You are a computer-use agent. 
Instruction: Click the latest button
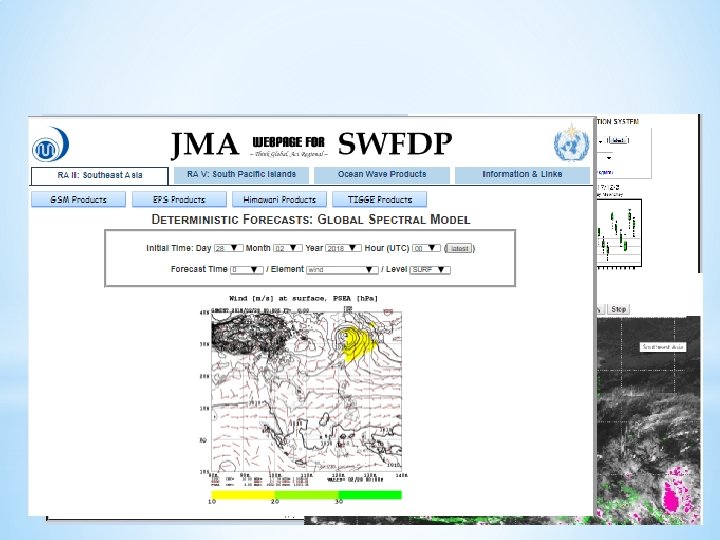pyautogui.click(x=459, y=248)
